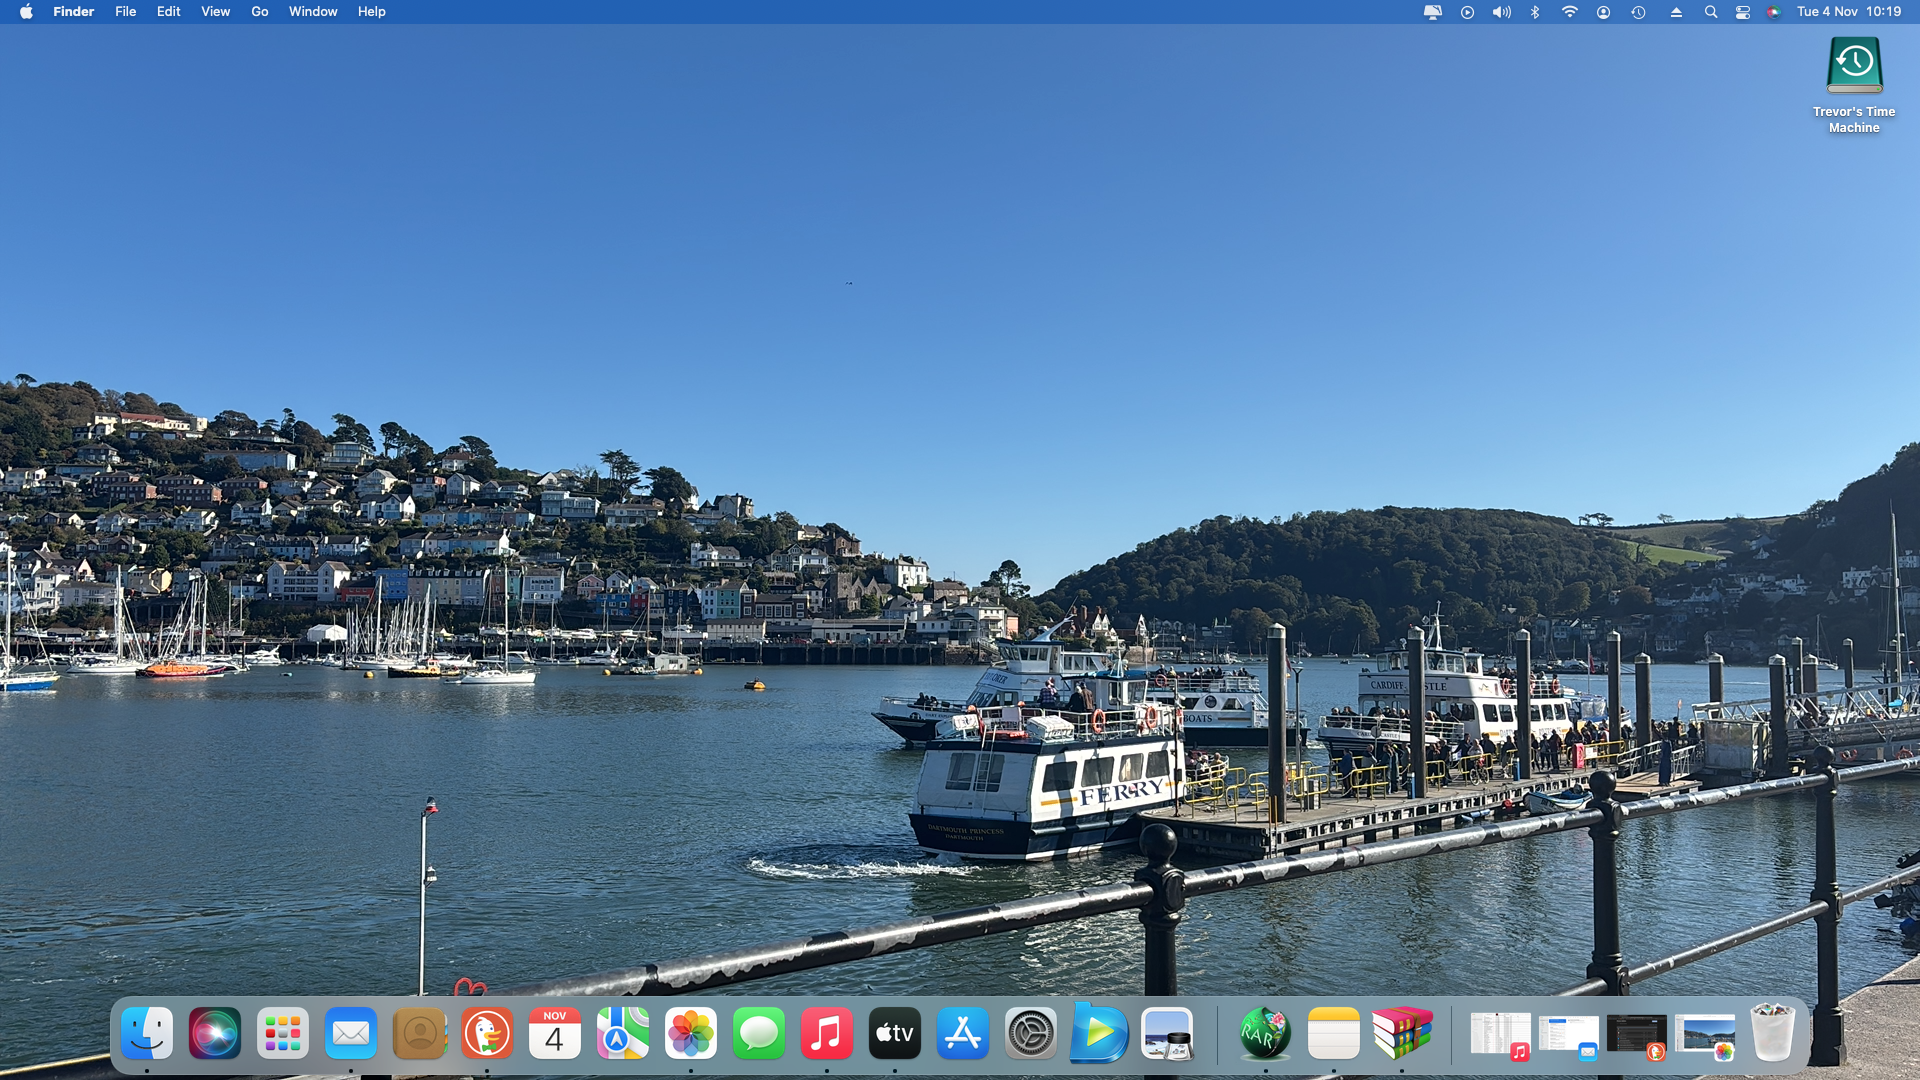Toggle Bluetooth from menu bar icon

(1535, 12)
